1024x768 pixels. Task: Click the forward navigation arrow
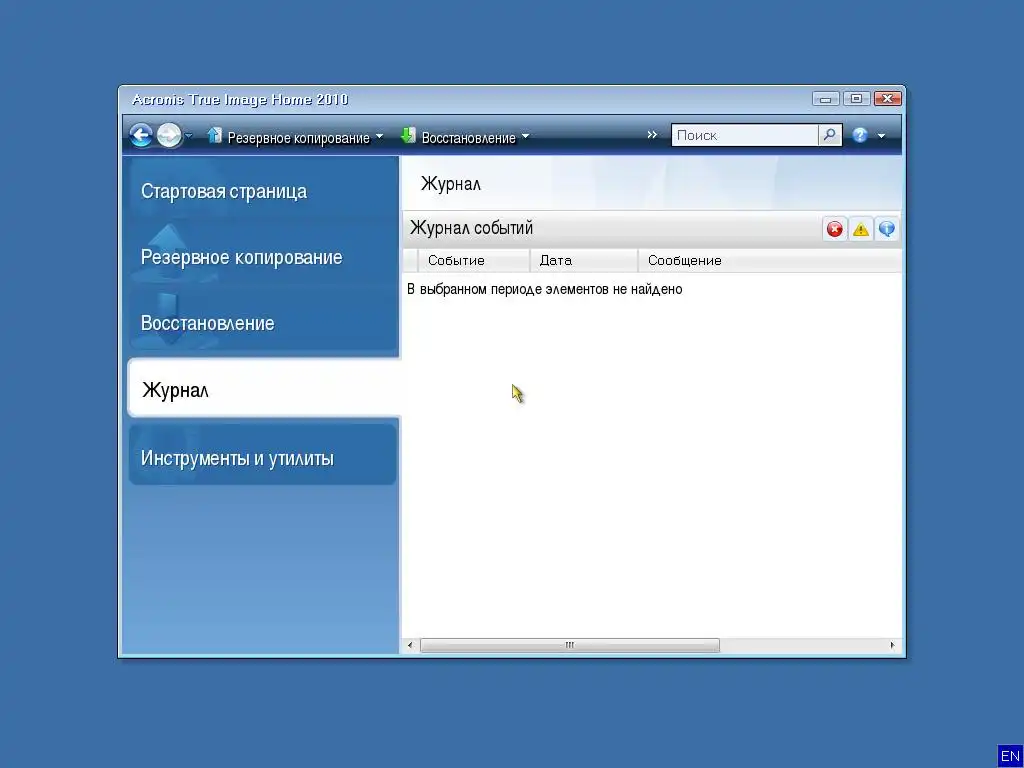coord(168,135)
